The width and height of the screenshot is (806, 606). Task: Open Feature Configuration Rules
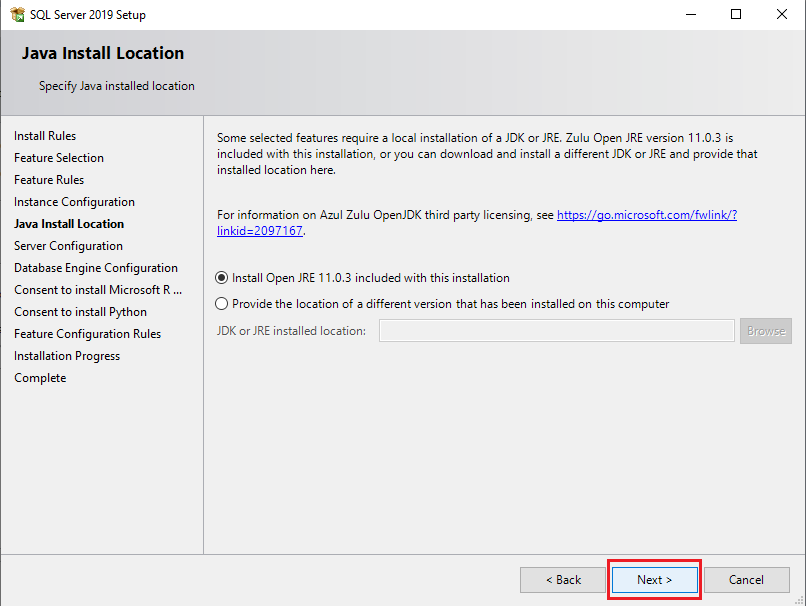tap(87, 333)
